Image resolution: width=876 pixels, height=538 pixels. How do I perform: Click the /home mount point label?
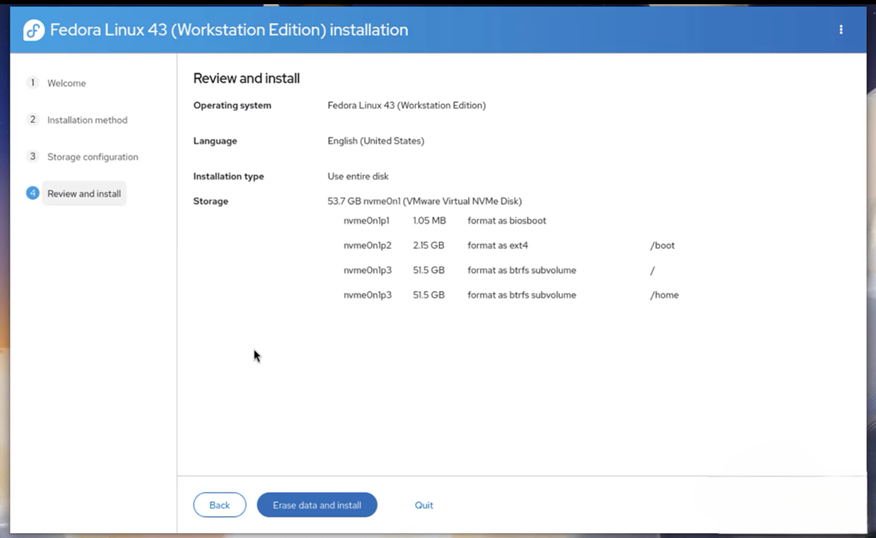664,295
